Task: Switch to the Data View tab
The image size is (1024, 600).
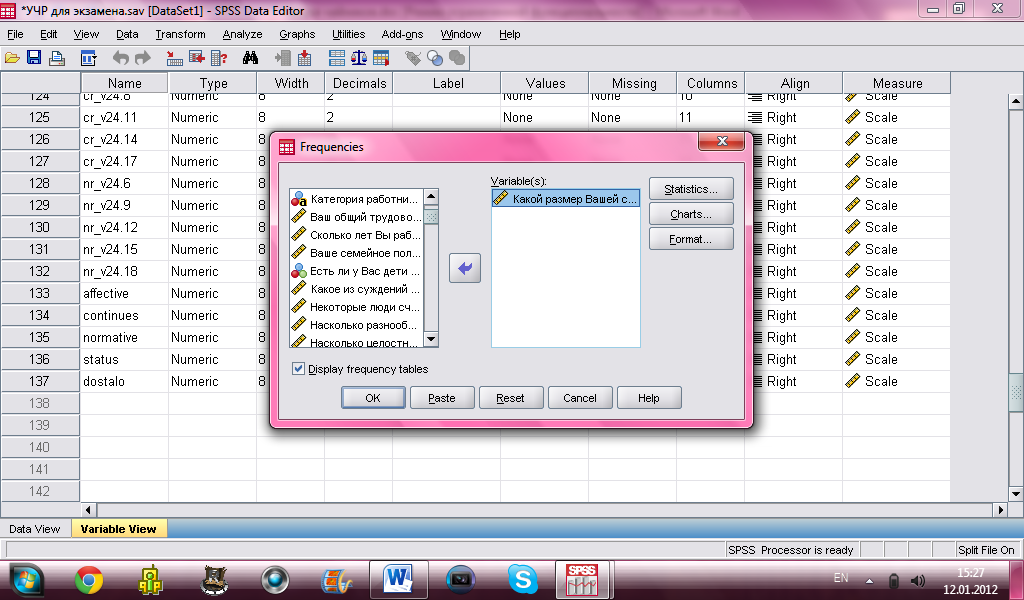Action: (35, 529)
